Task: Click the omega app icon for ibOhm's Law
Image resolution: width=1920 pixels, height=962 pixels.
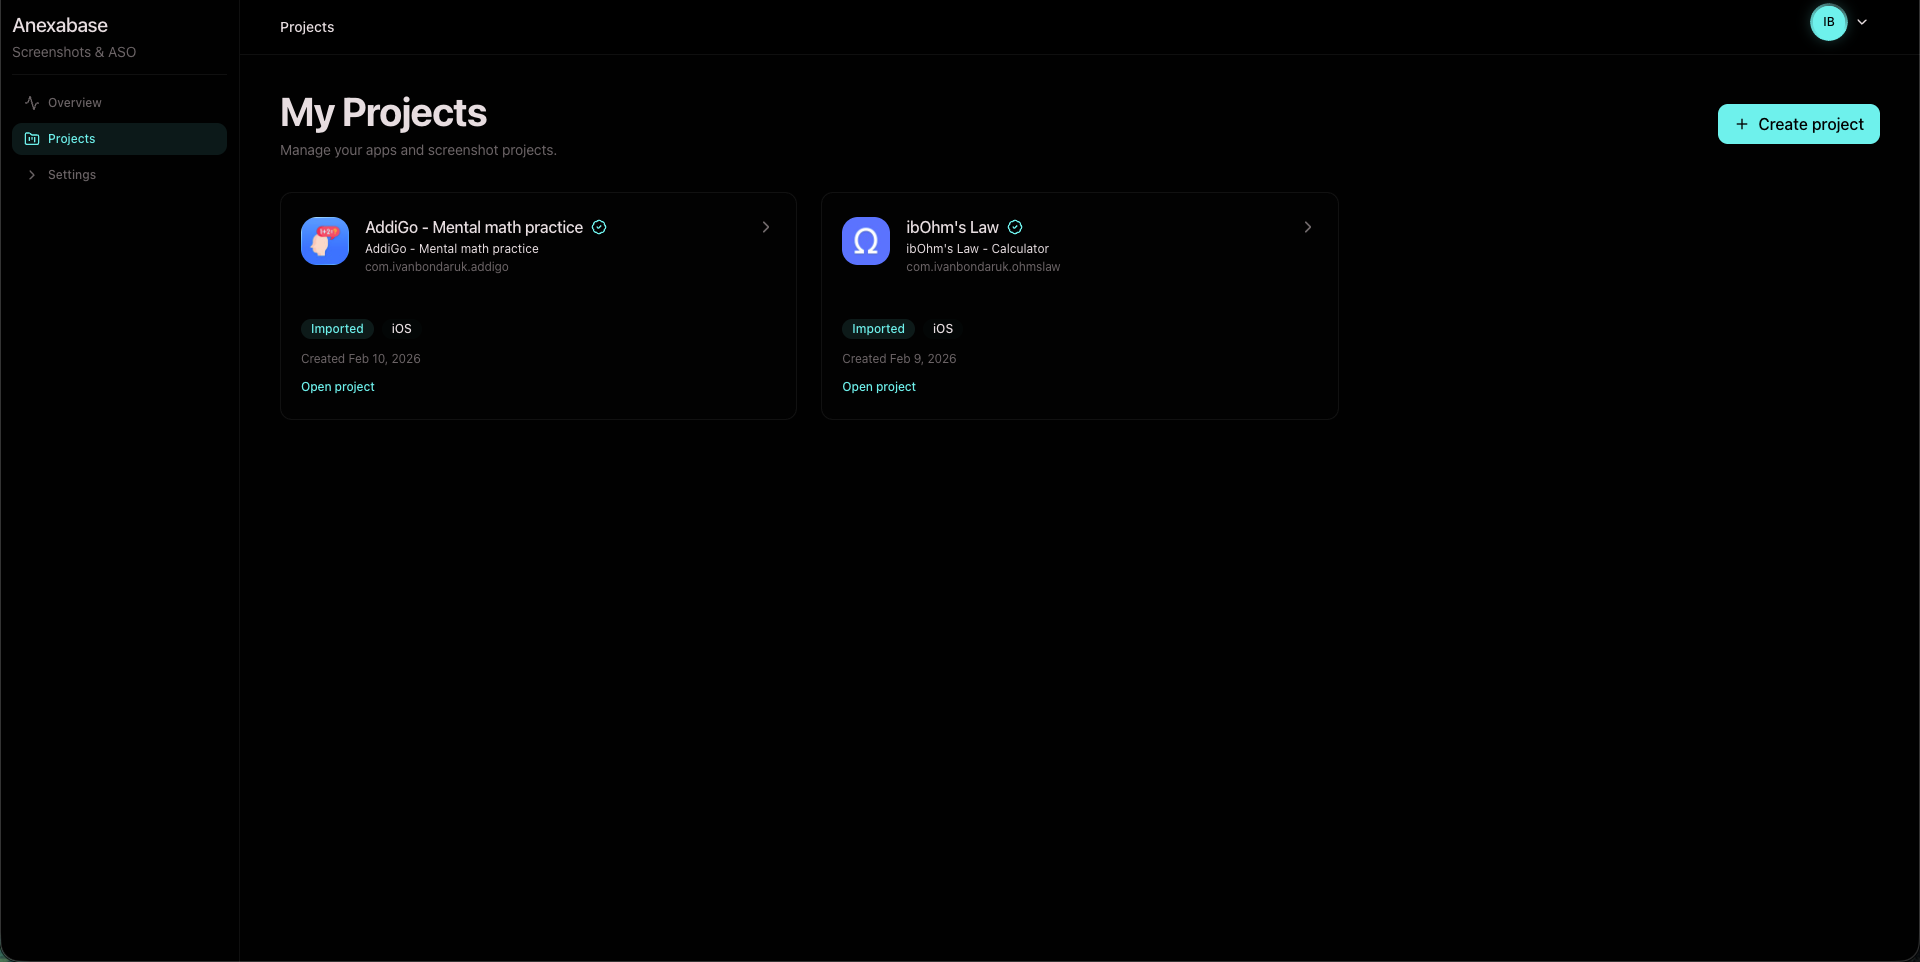Action: pyautogui.click(x=865, y=241)
